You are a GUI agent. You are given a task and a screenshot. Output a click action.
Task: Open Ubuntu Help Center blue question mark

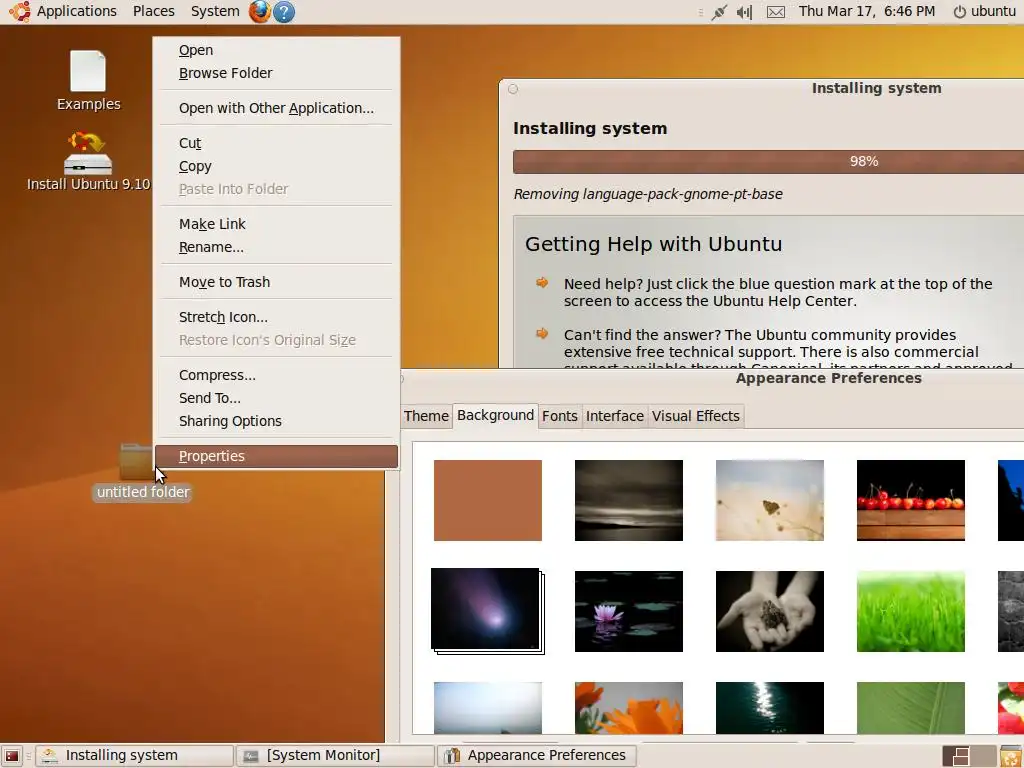coord(284,12)
